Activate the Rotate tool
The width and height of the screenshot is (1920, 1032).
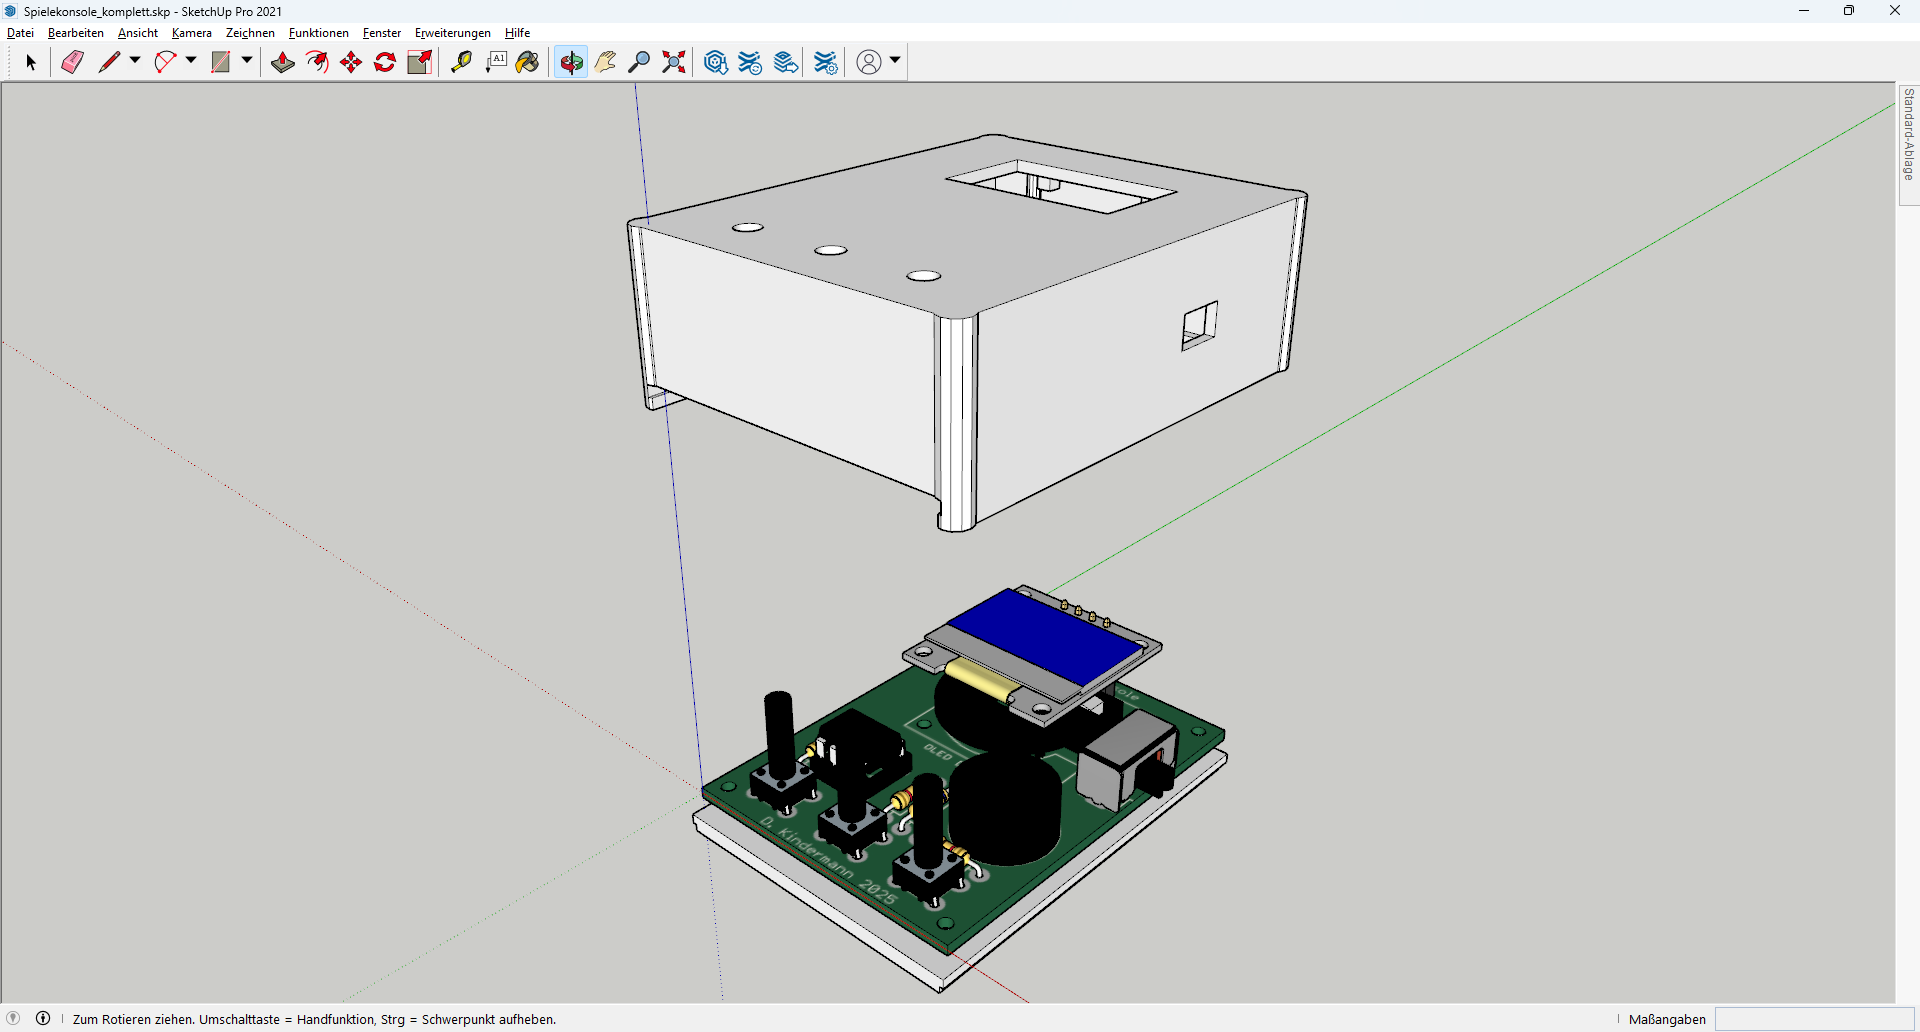tap(385, 61)
